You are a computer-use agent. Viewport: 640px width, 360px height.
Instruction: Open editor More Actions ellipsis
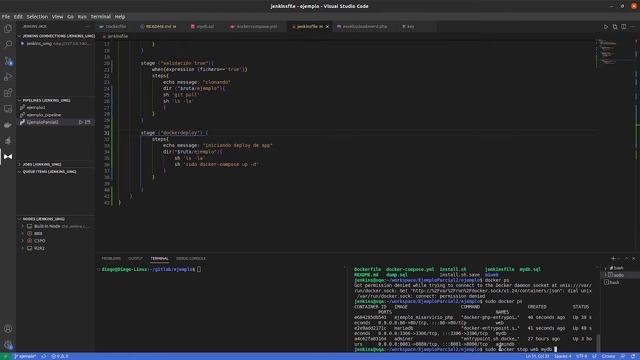pos(633,27)
